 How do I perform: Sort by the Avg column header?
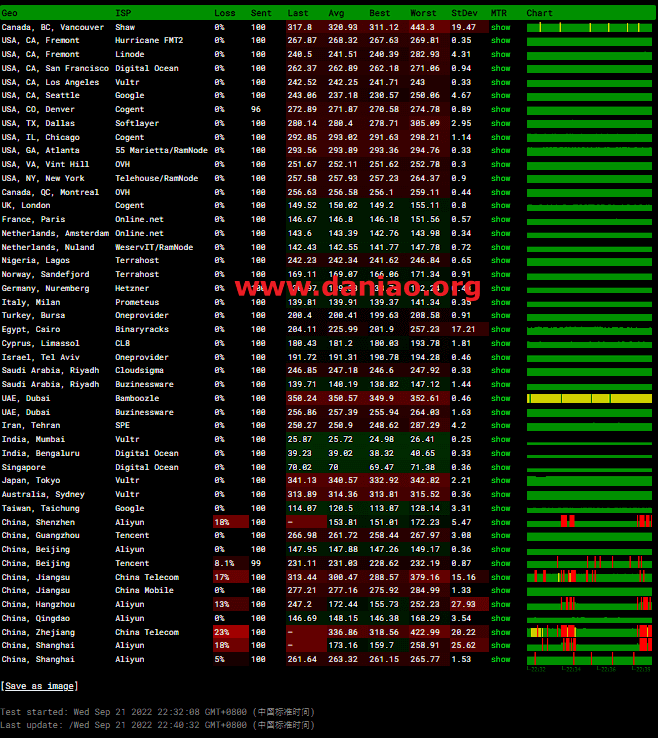pyautogui.click(x=336, y=13)
